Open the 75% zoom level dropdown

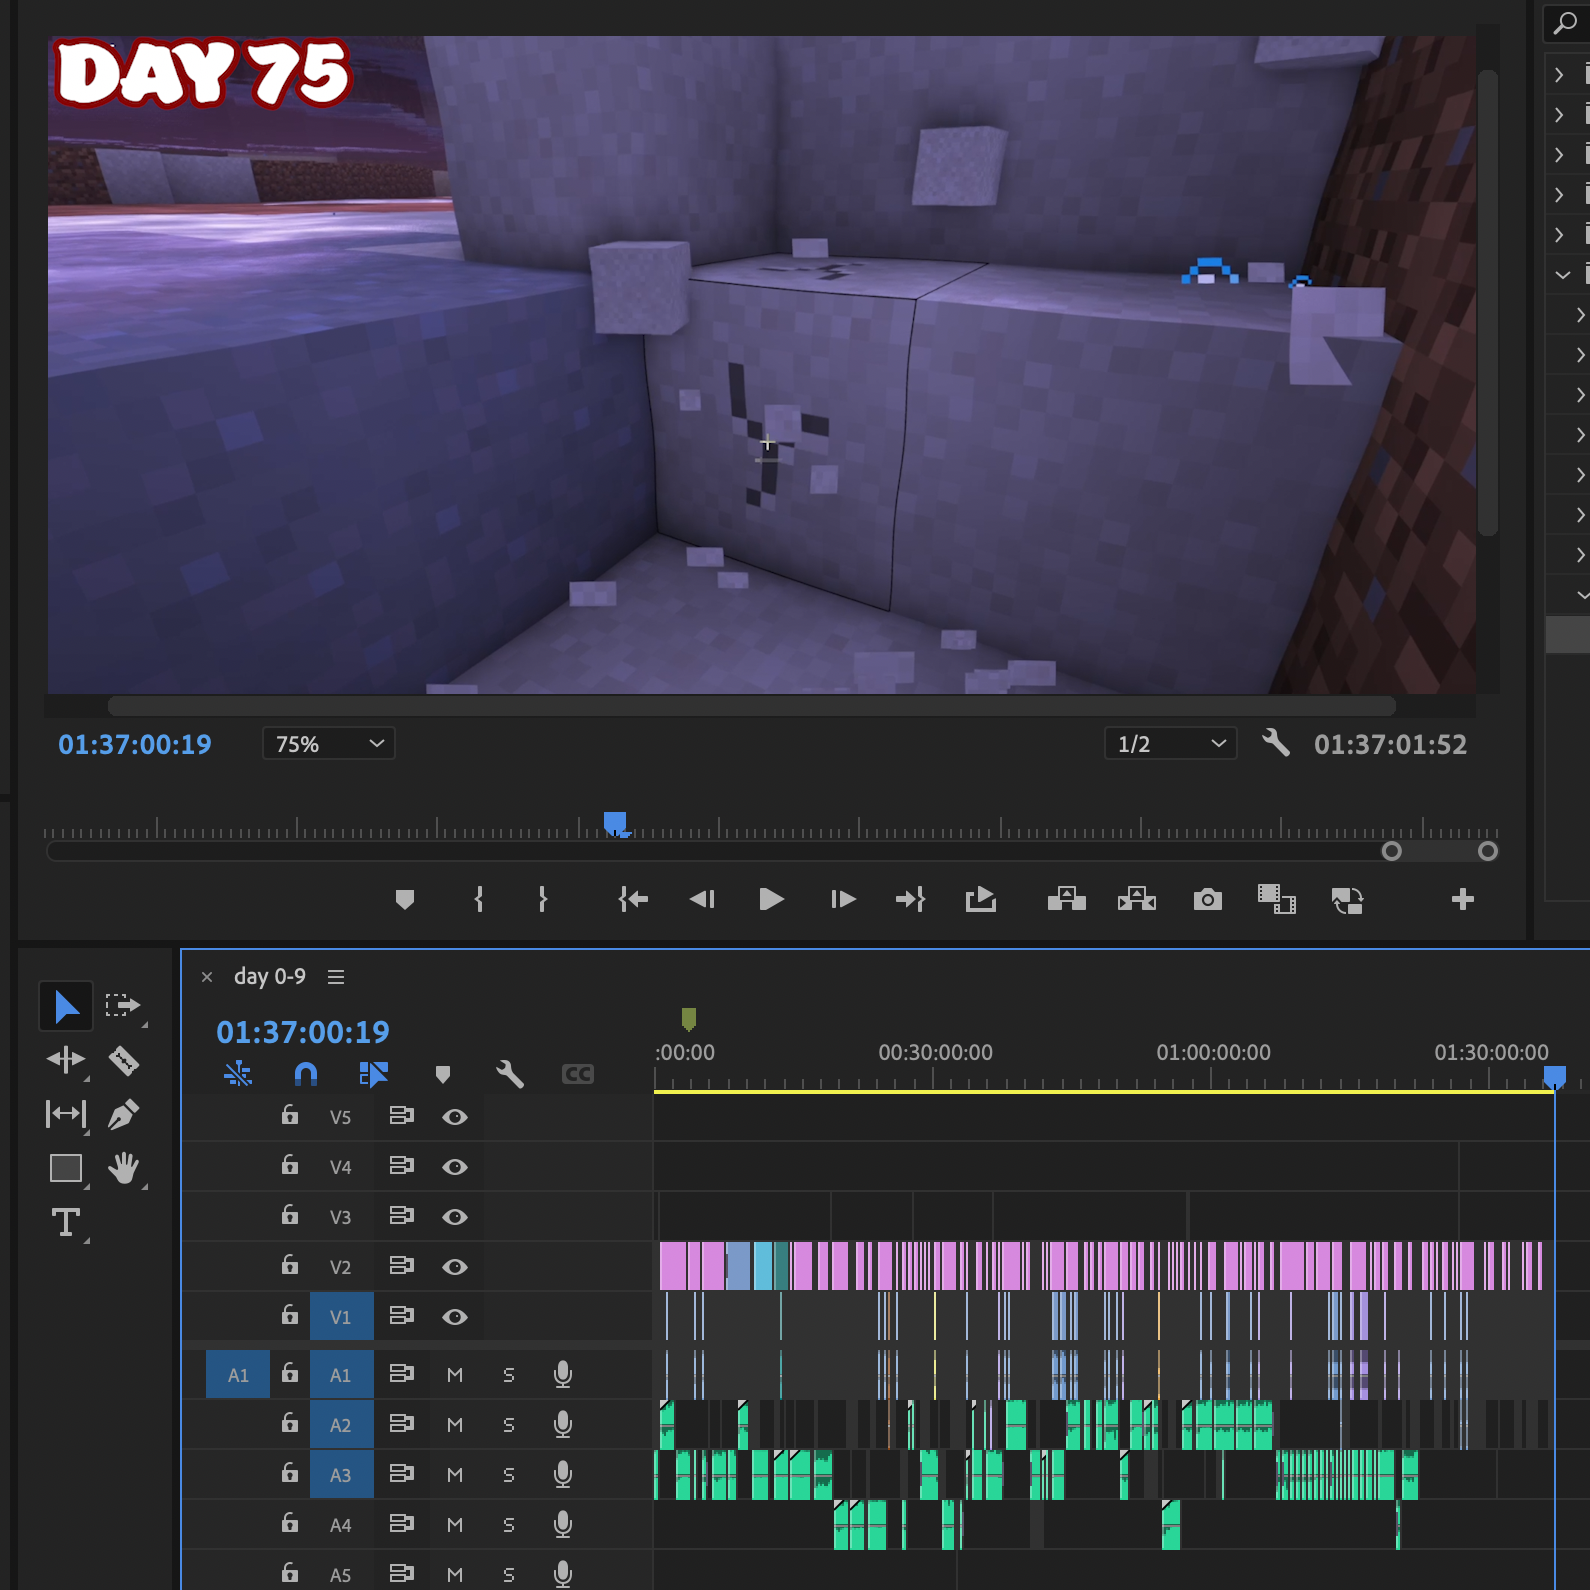(329, 744)
